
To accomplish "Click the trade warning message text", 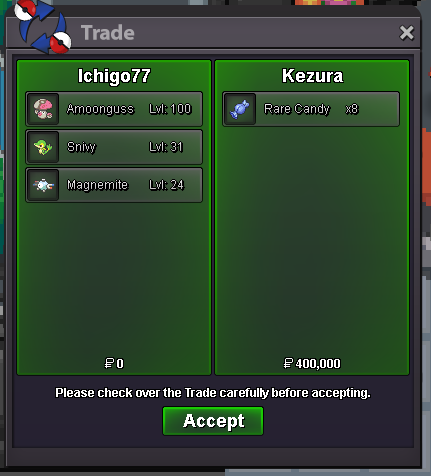I will click(x=213, y=393).
